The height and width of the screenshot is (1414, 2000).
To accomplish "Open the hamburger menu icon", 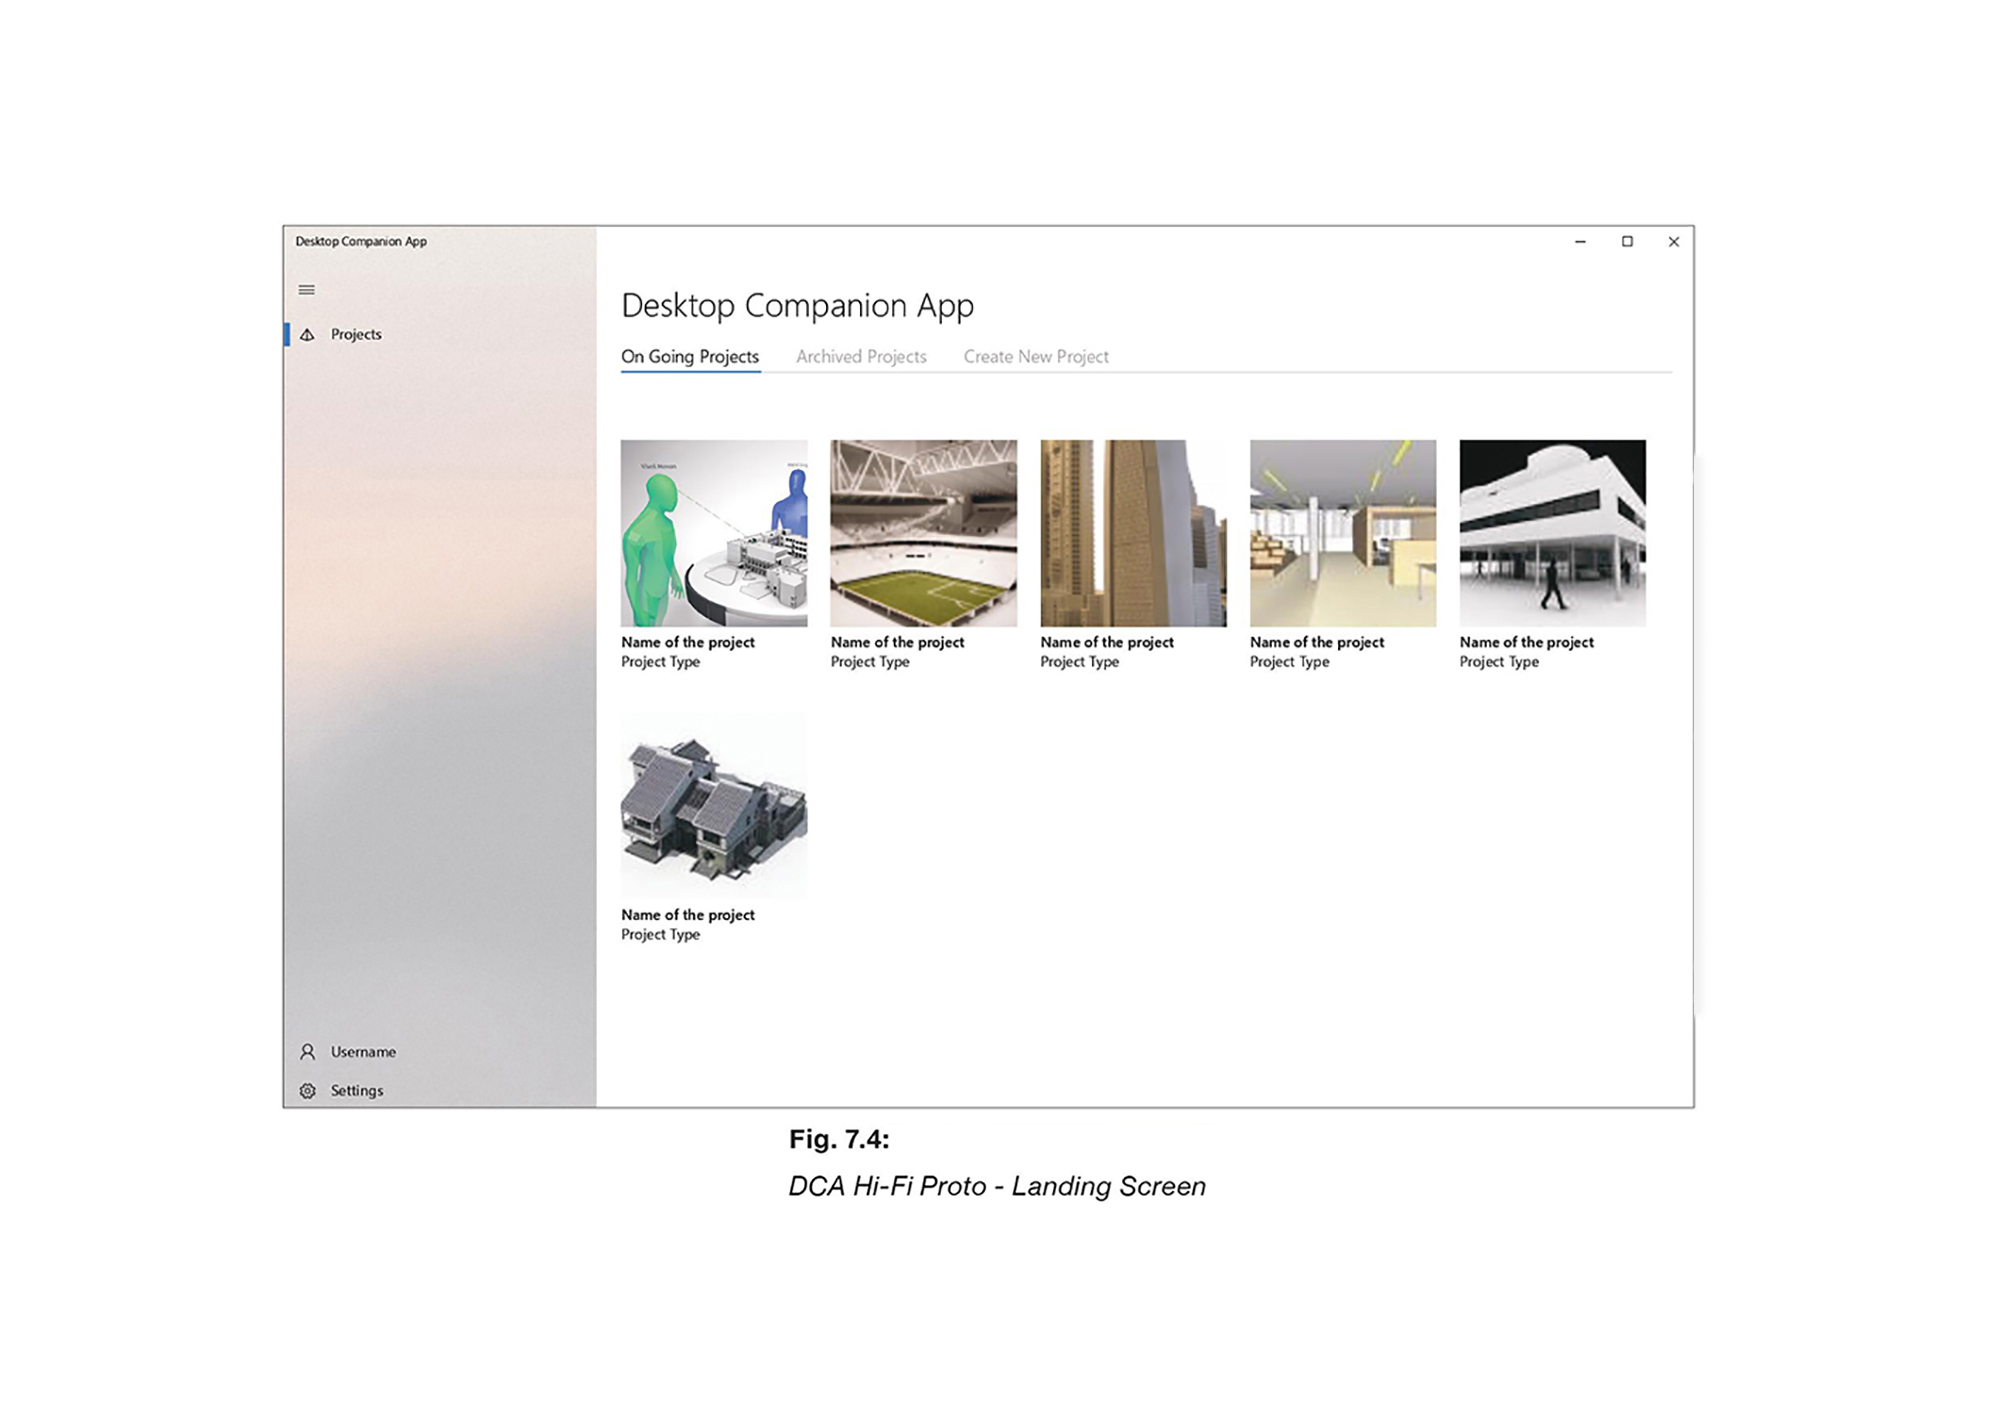I will coord(307,290).
